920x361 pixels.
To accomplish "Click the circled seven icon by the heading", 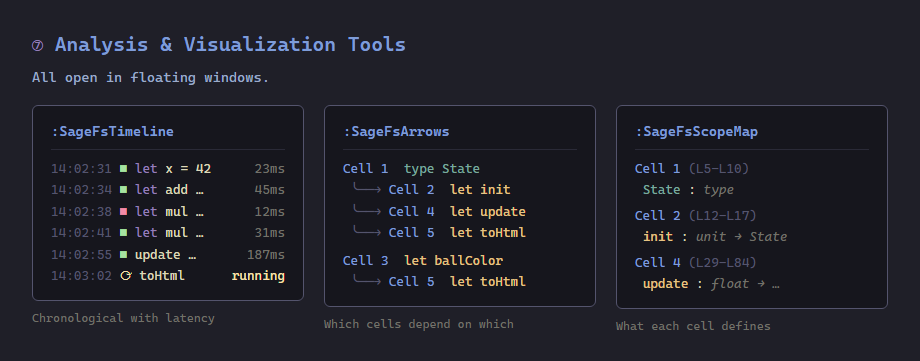I will point(38,46).
